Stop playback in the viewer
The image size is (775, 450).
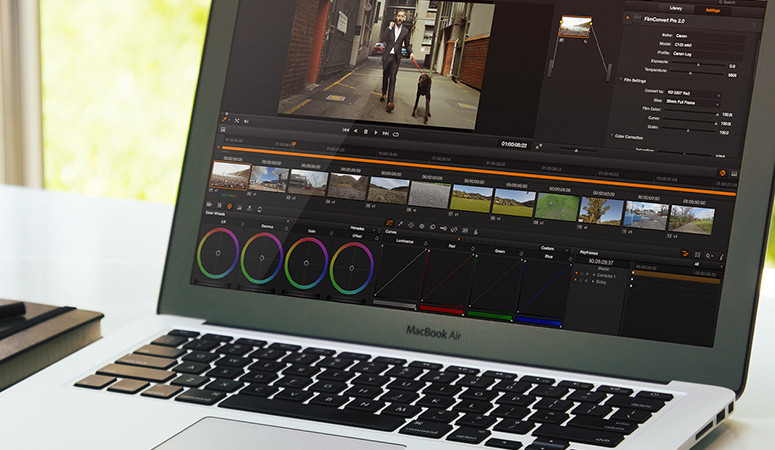[x=366, y=132]
